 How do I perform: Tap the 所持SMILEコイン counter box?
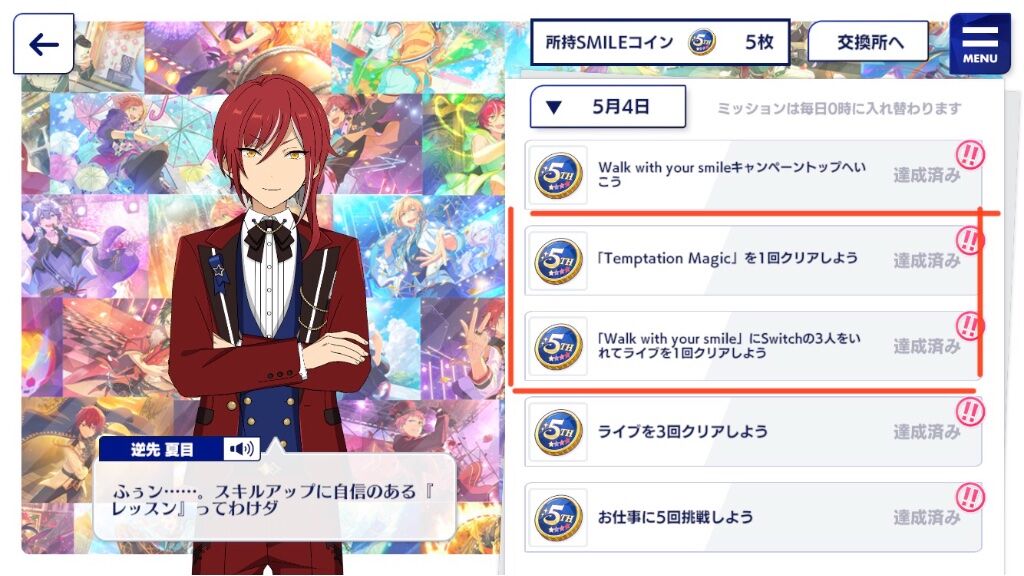click(660, 42)
